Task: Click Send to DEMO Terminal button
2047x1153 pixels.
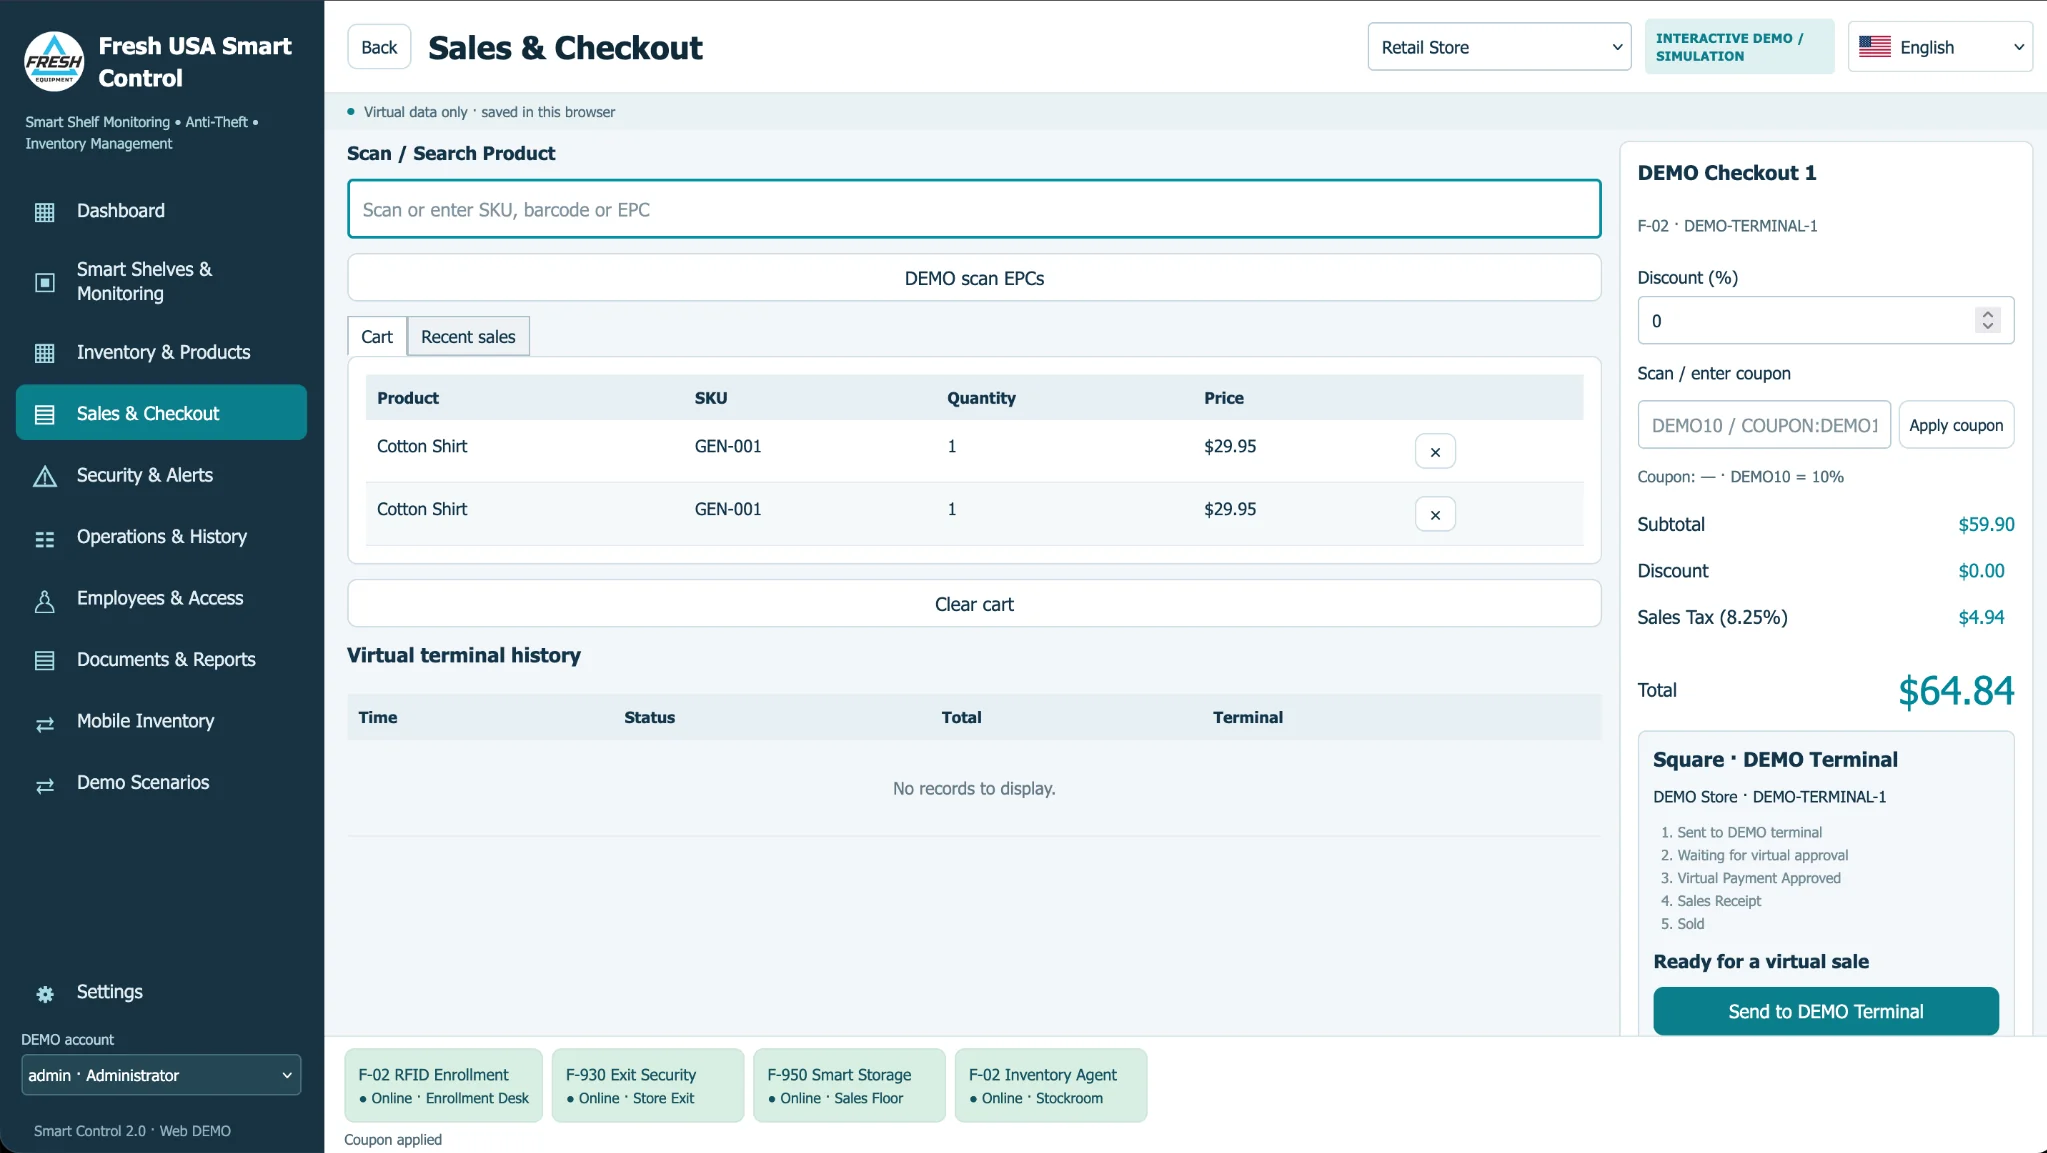Action: click(x=1825, y=1011)
